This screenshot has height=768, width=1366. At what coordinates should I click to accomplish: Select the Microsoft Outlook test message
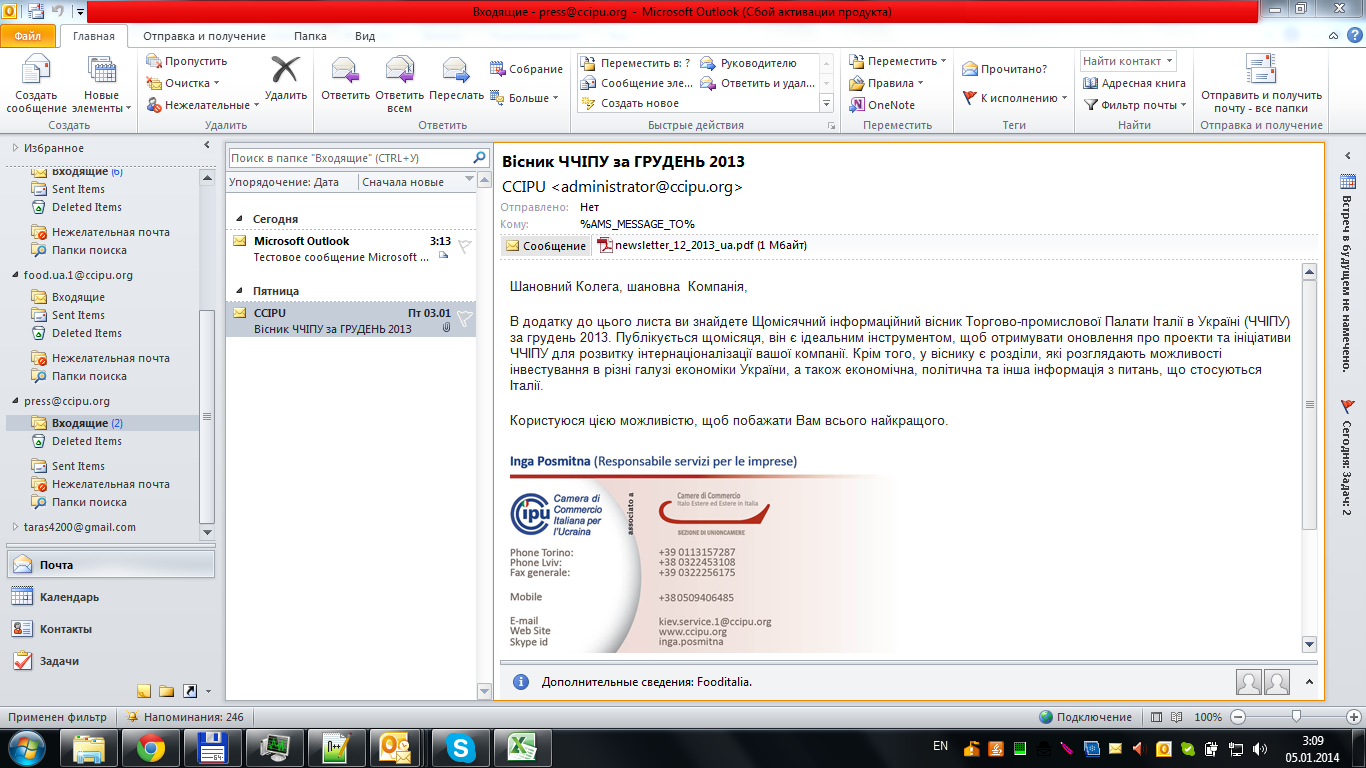[351, 249]
